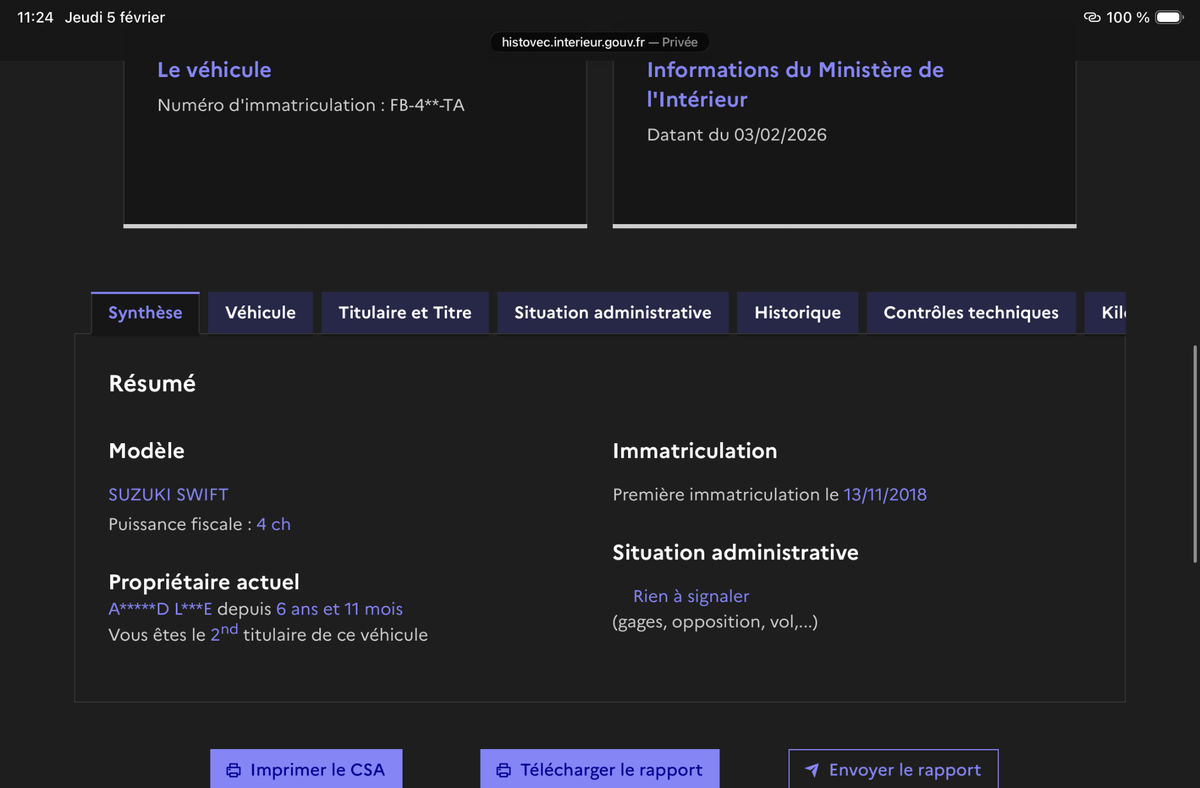Image resolution: width=1200 pixels, height=788 pixels.
Task: Tap the histovec.interieur.gouv.fr address bar
Action: 600,43
